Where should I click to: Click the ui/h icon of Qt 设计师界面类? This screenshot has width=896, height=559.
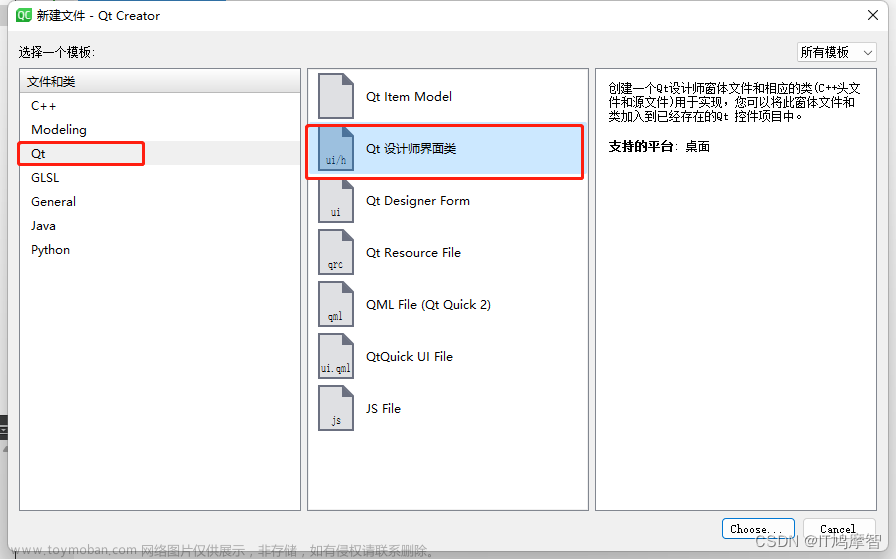(335, 149)
